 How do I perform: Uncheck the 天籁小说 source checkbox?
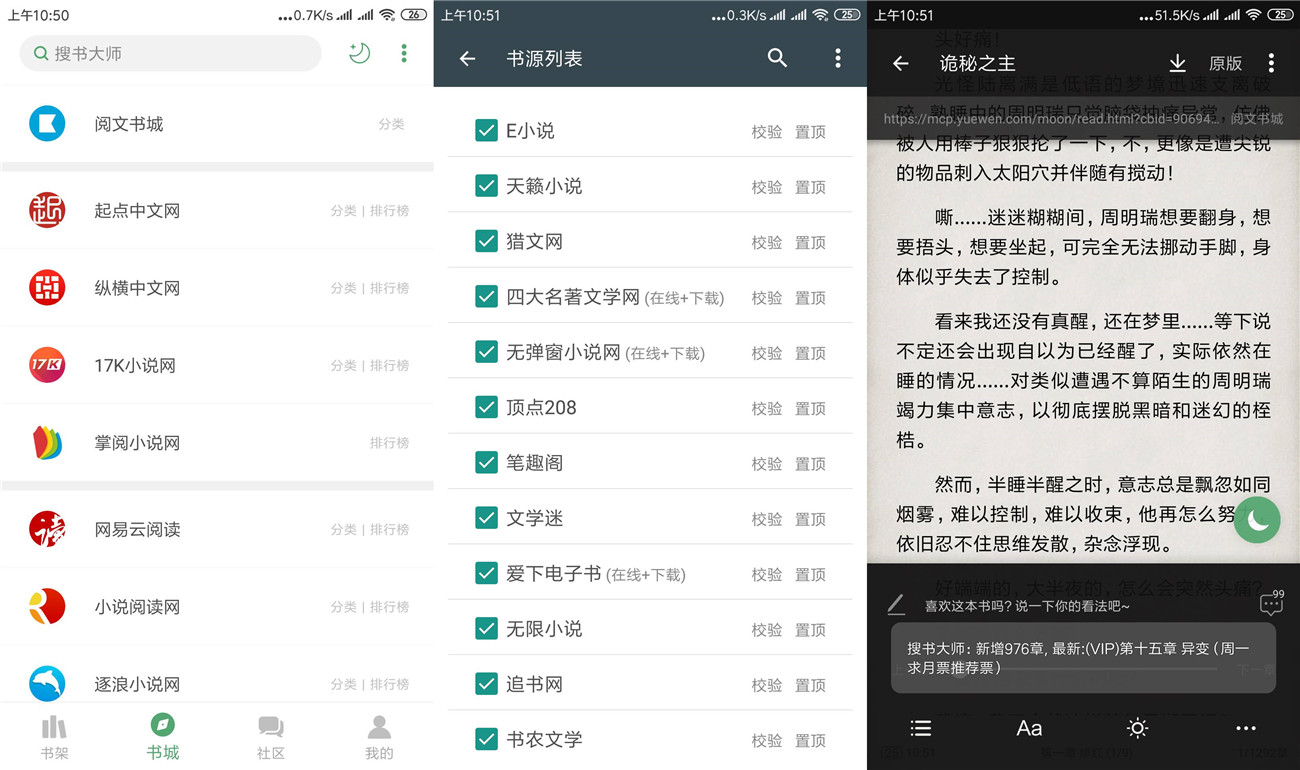(x=486, y=186)
